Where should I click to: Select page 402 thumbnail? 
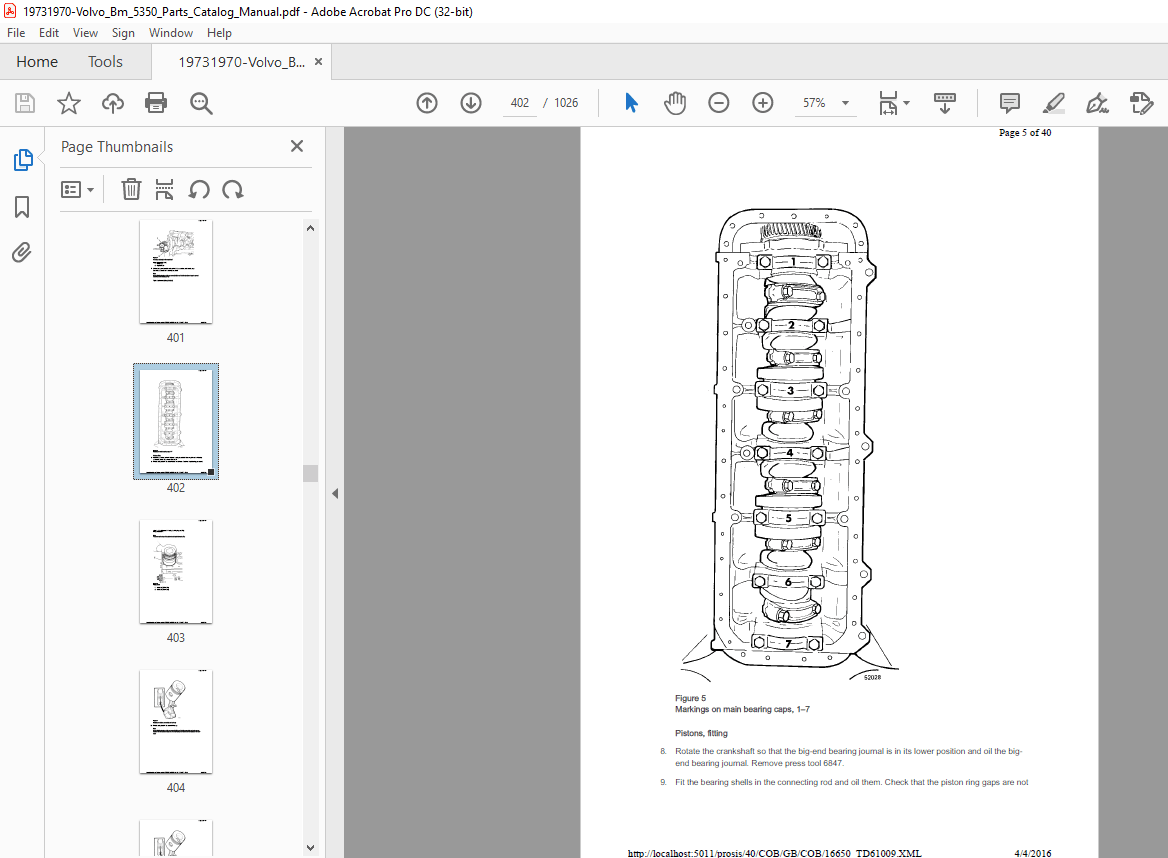[176, 422]
